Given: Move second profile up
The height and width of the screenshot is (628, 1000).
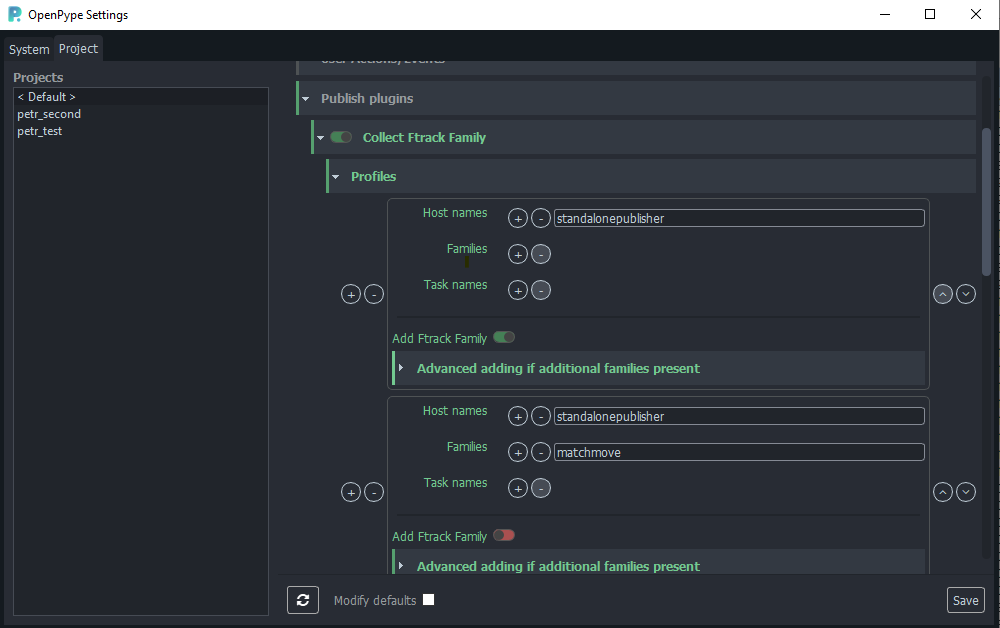Looking at the screenshot, I should [943, 492].
